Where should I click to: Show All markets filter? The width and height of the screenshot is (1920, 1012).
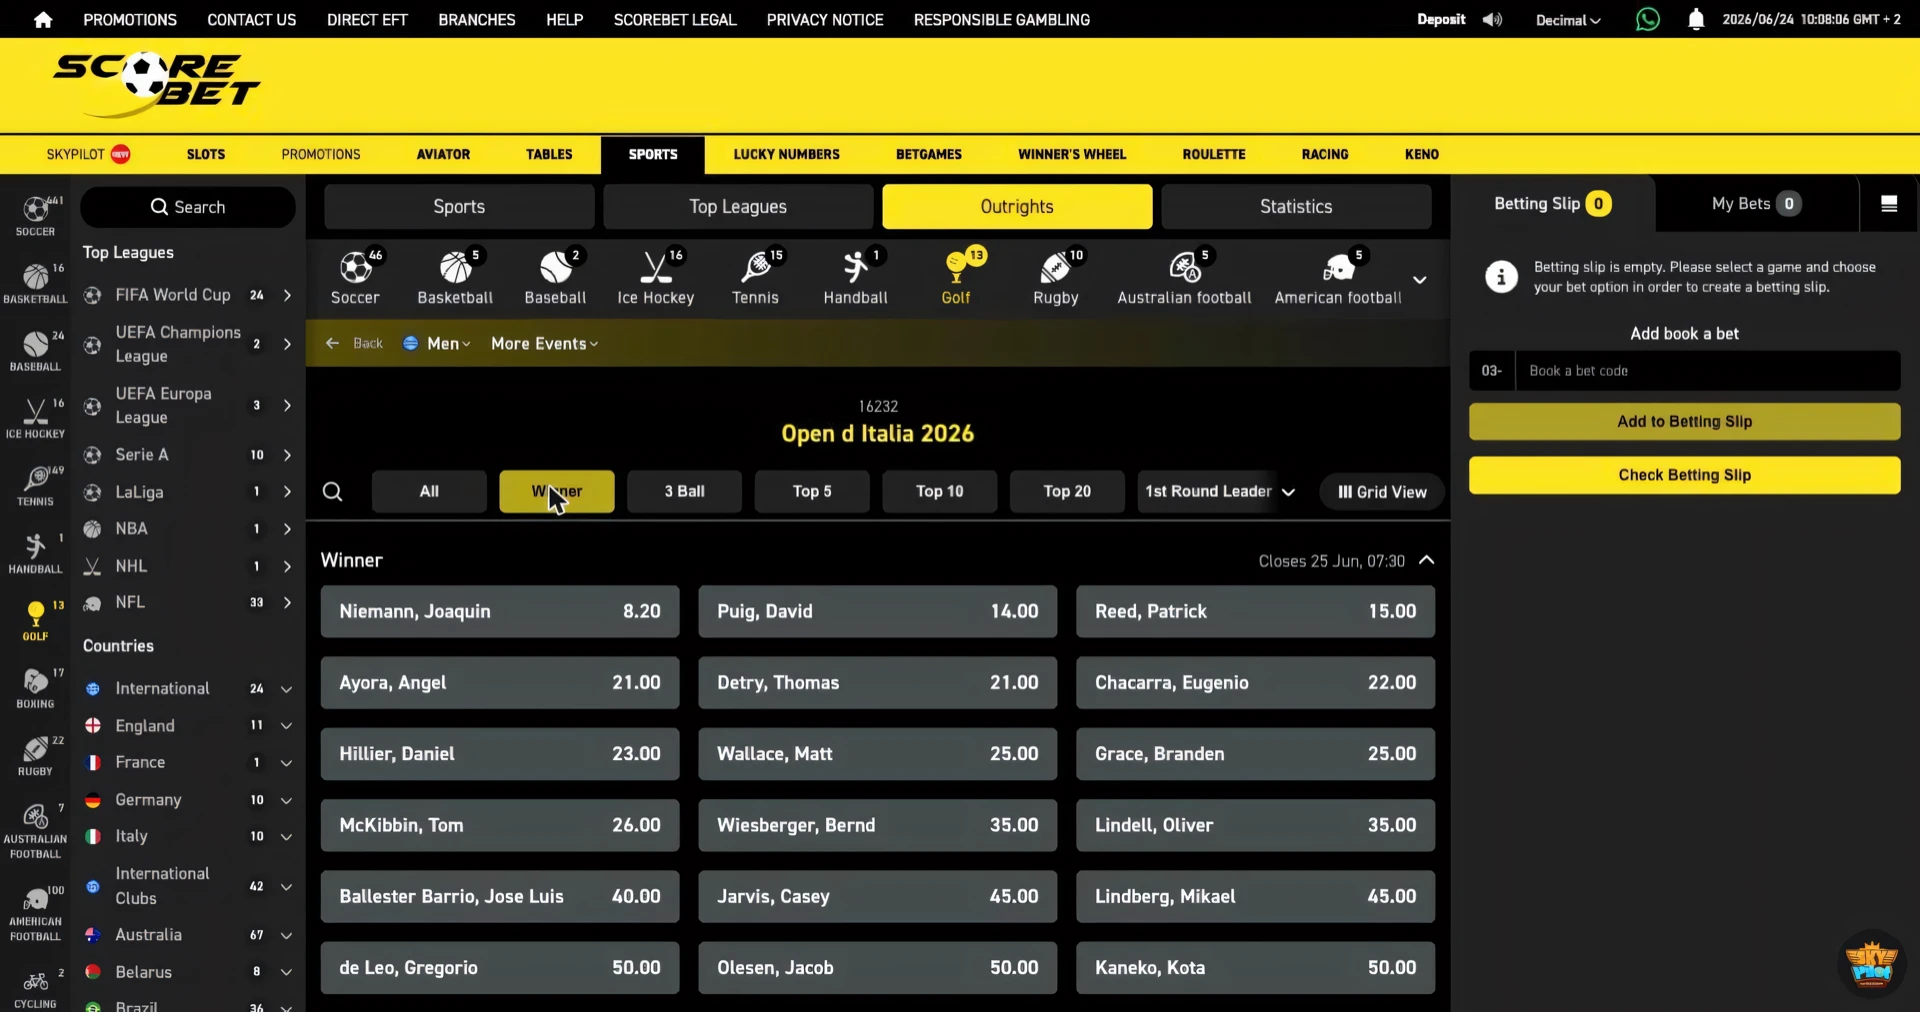(x=429, y=492)
